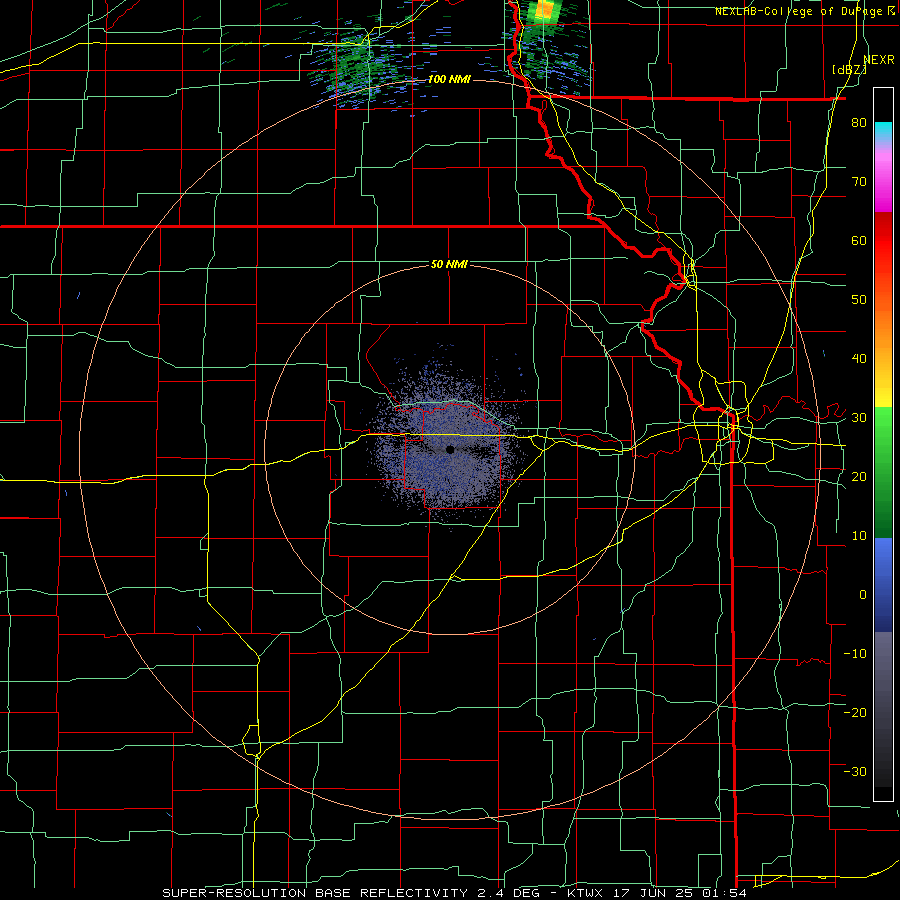Click the 20 value on the dBZ scale
900x900 pixels.
coord(859,476)
